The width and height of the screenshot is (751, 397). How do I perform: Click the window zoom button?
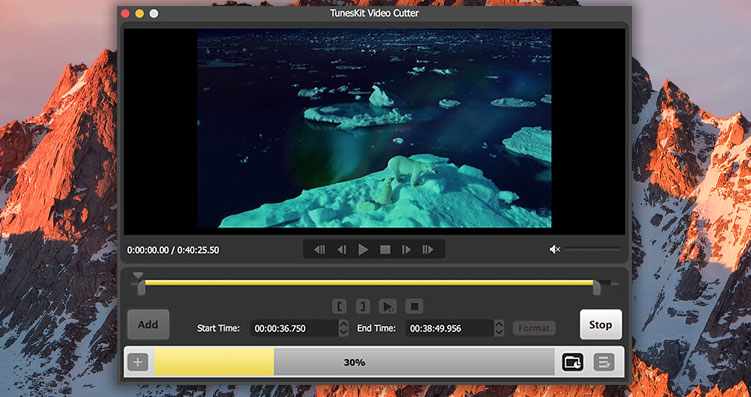(x=154, y=13)
